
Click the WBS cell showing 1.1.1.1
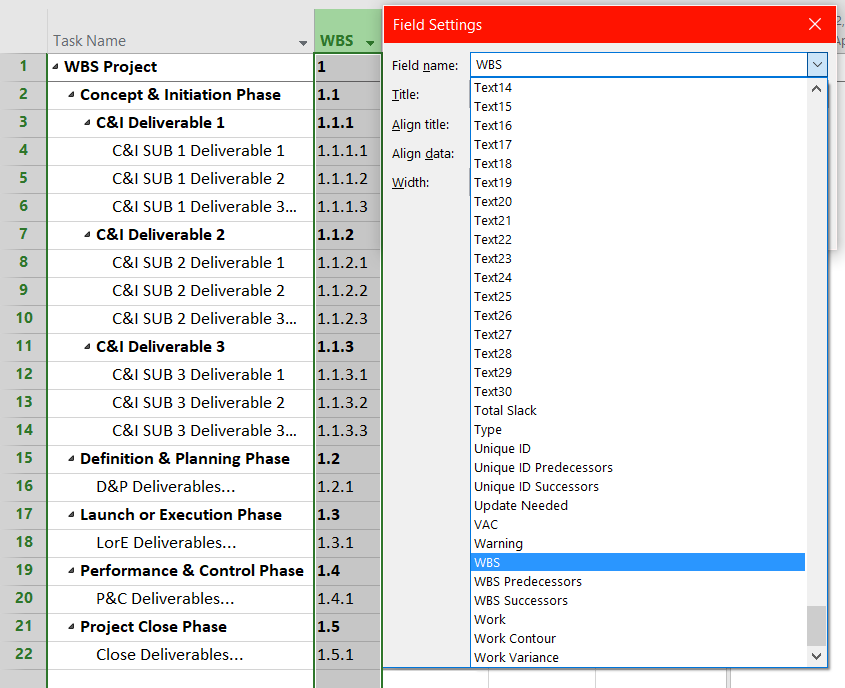(348, 151)
